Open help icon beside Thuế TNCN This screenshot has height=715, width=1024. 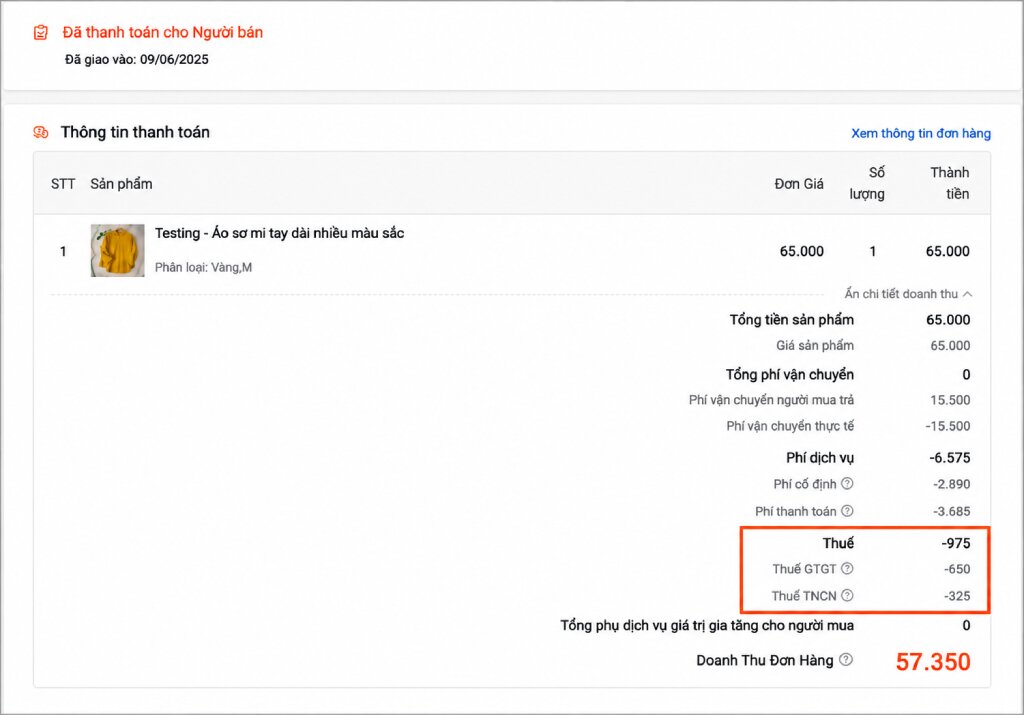[x=847, y=596]
